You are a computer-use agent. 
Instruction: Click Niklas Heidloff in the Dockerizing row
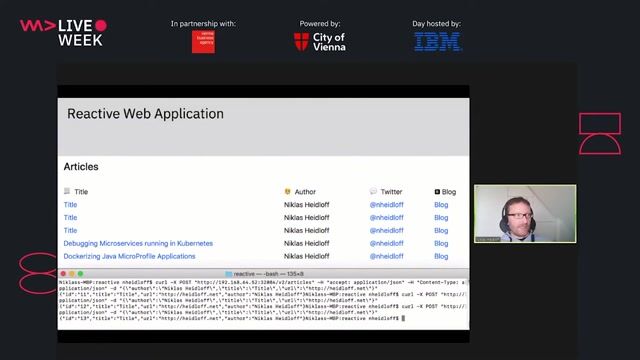(307, 256)
